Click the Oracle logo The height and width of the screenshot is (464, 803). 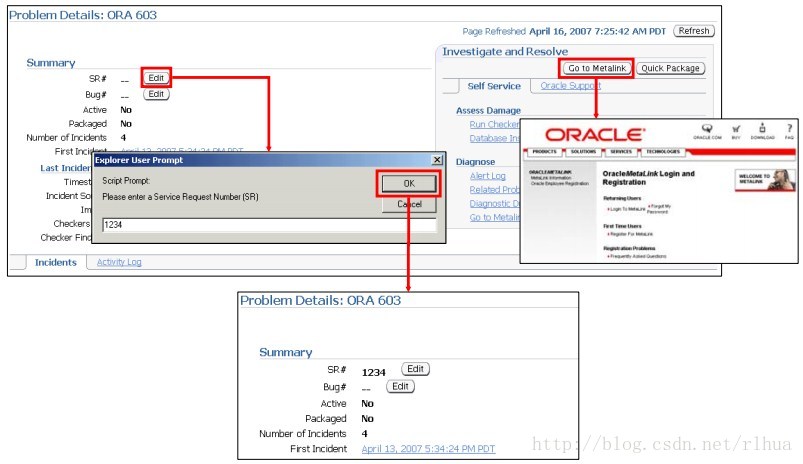(x=595, y=135)
